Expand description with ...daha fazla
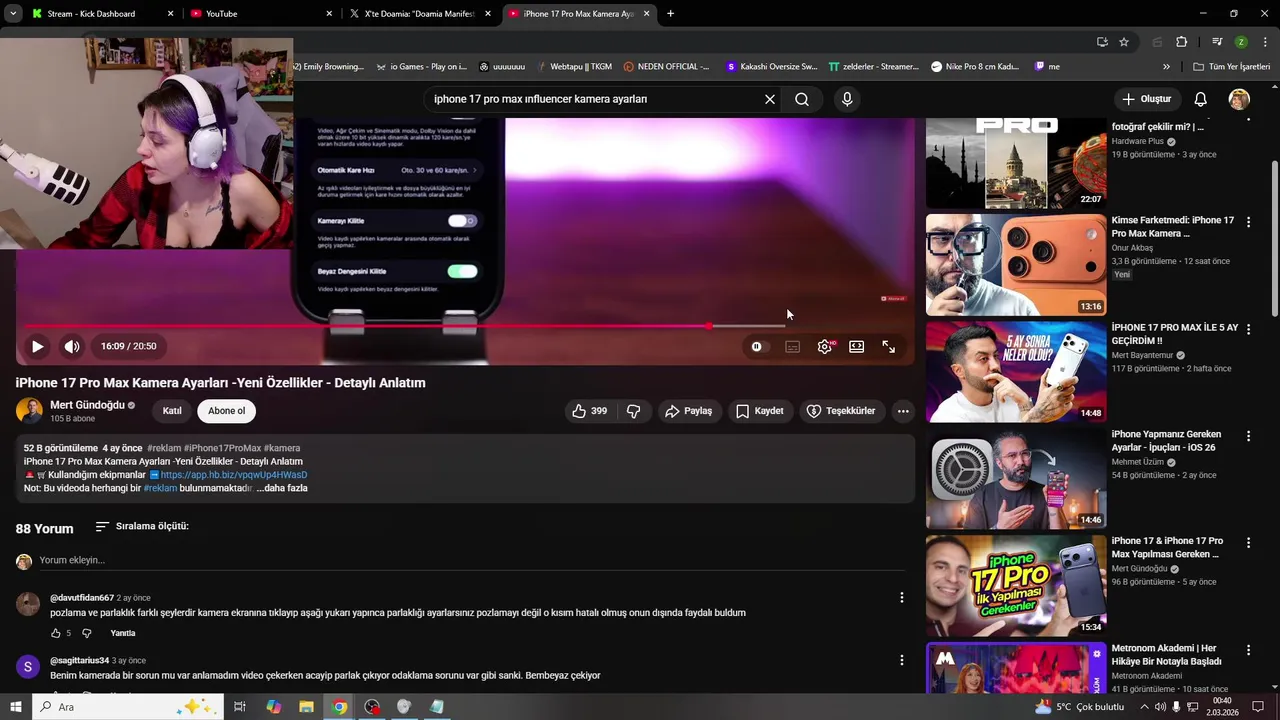Image resolution: width=1280 pixels, height=720 pixels. point(282,488)
